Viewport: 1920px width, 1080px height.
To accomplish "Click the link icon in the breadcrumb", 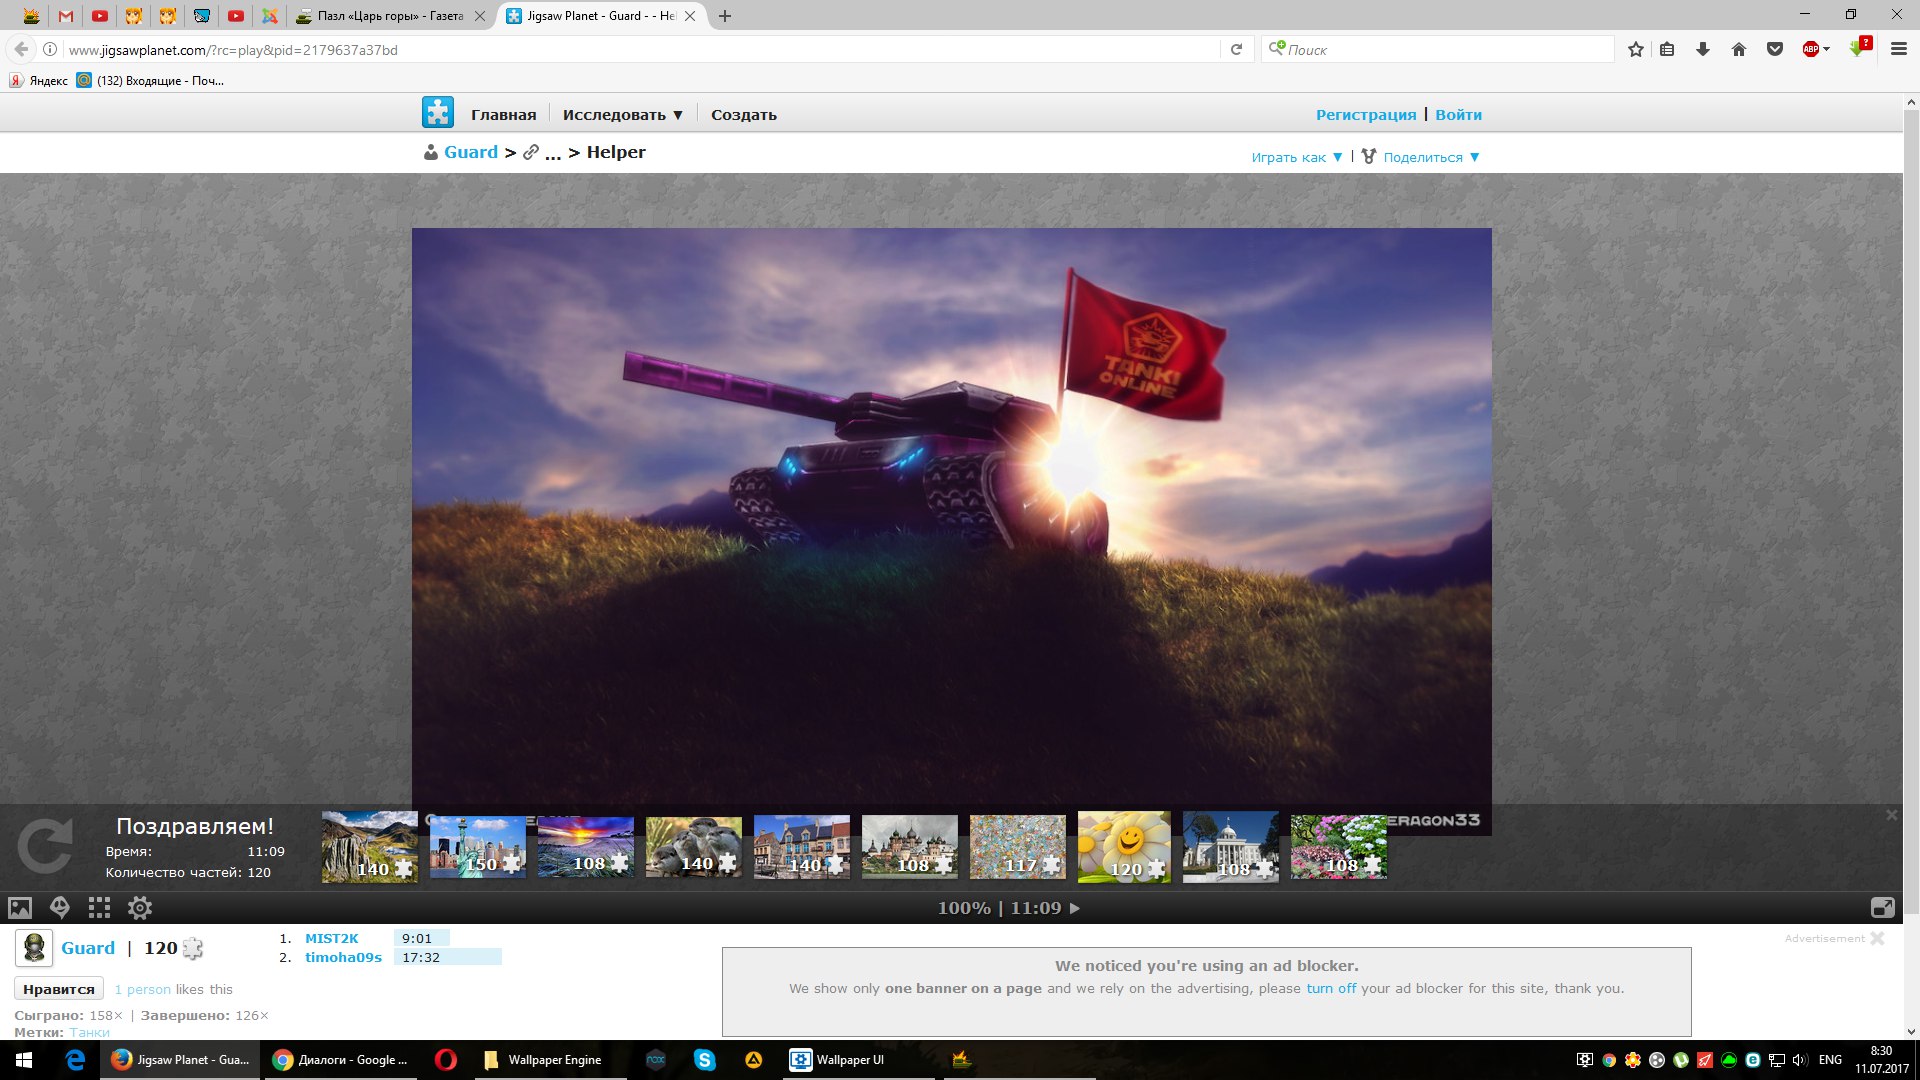I will click(x=531, y=152).
